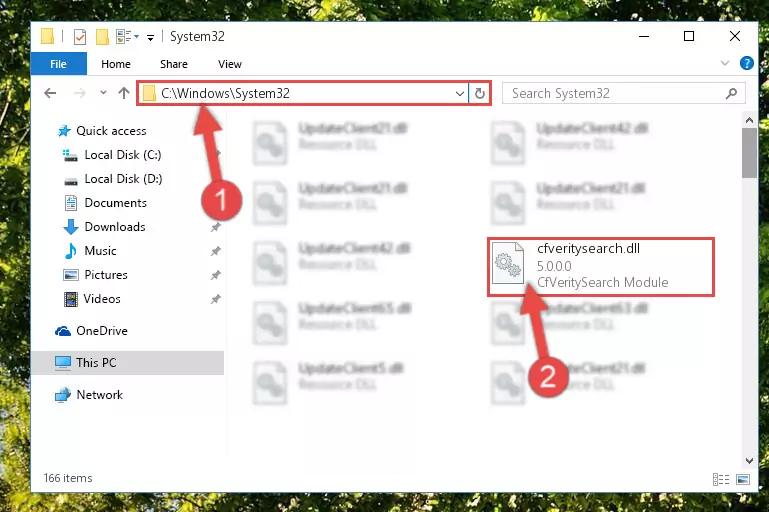This screenshot has height=512, width=769.
Task: Click the Downloads pin icon
Action: (x=215, y=227)
